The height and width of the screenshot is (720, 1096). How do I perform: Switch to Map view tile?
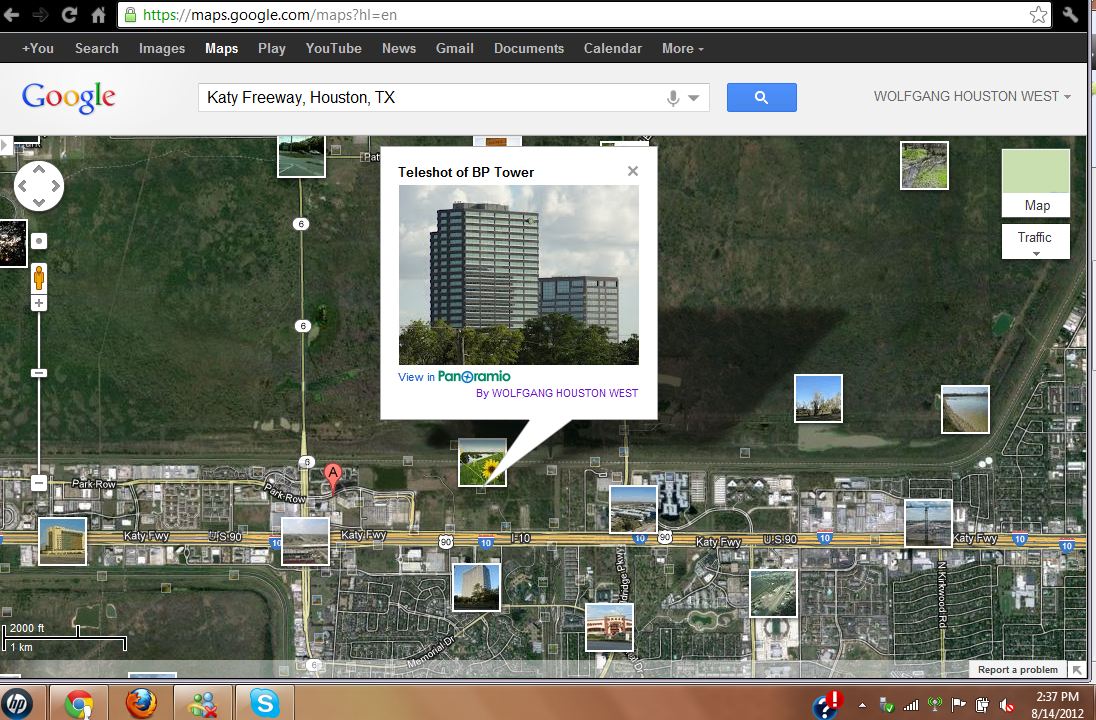(1036, 182)
